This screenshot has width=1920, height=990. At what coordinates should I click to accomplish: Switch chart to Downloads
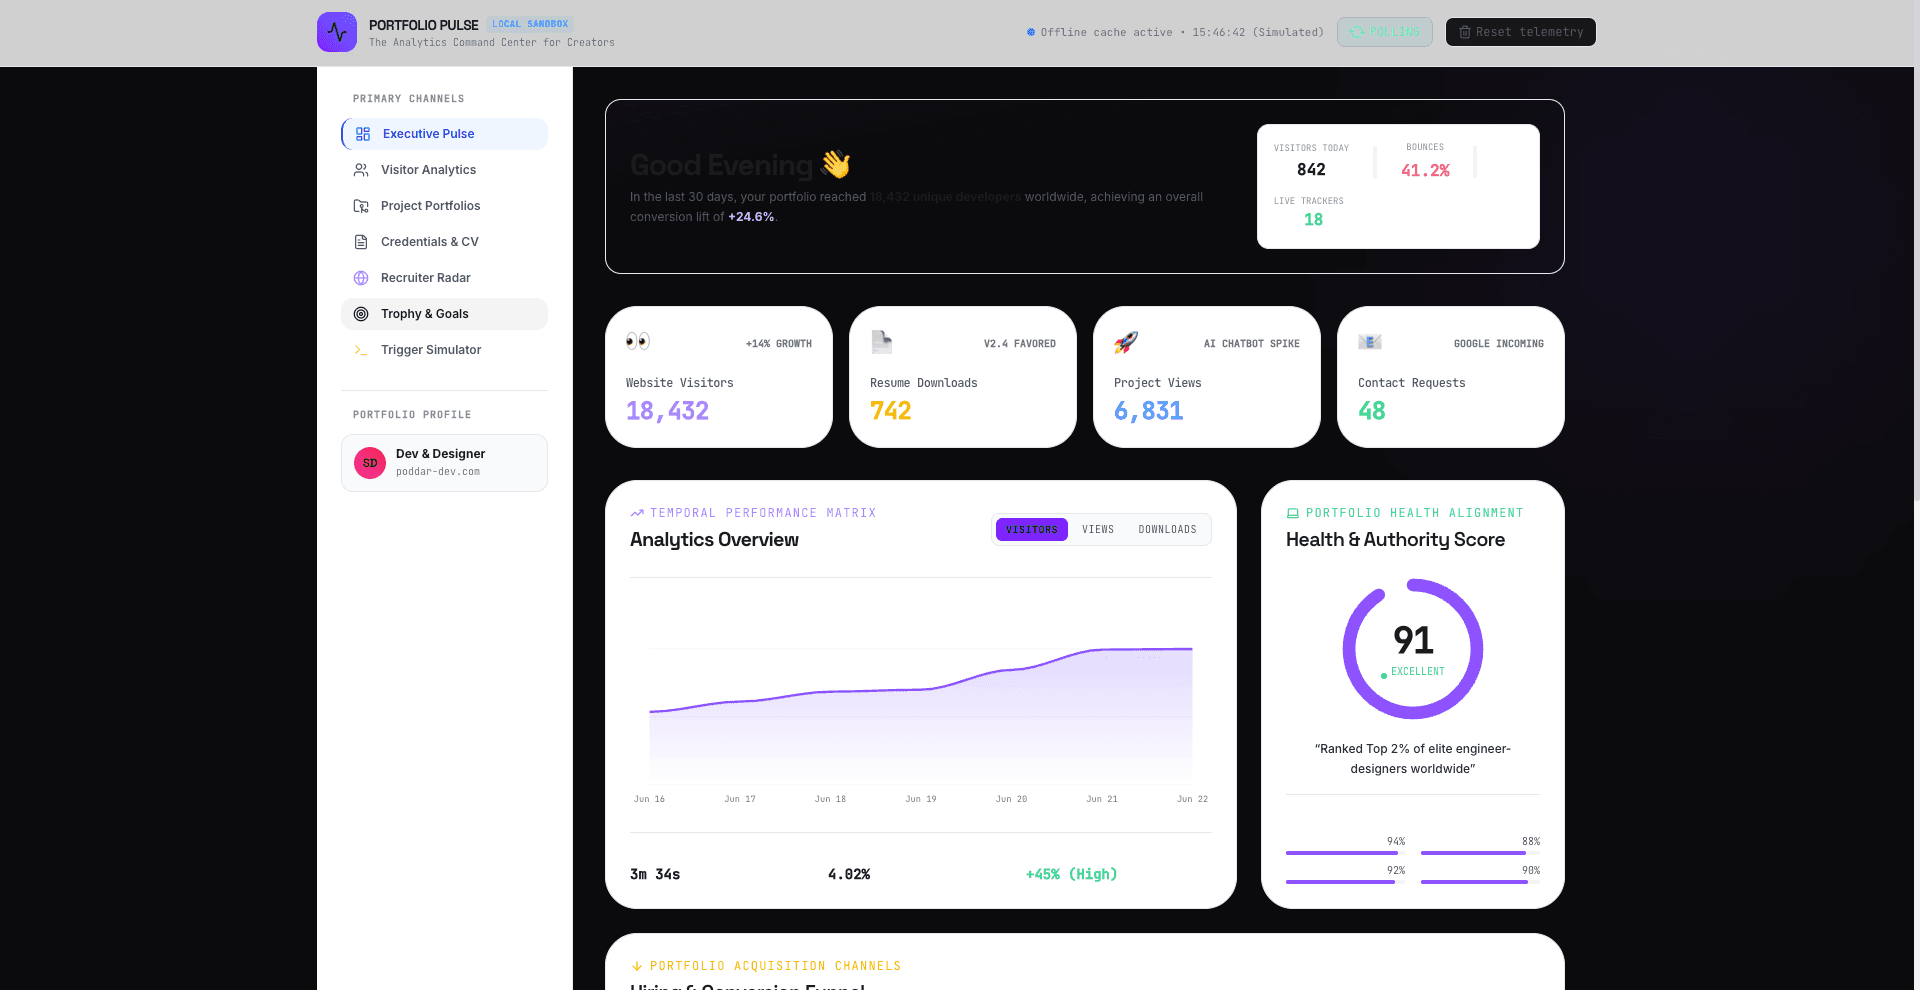tap(1167, 529)
